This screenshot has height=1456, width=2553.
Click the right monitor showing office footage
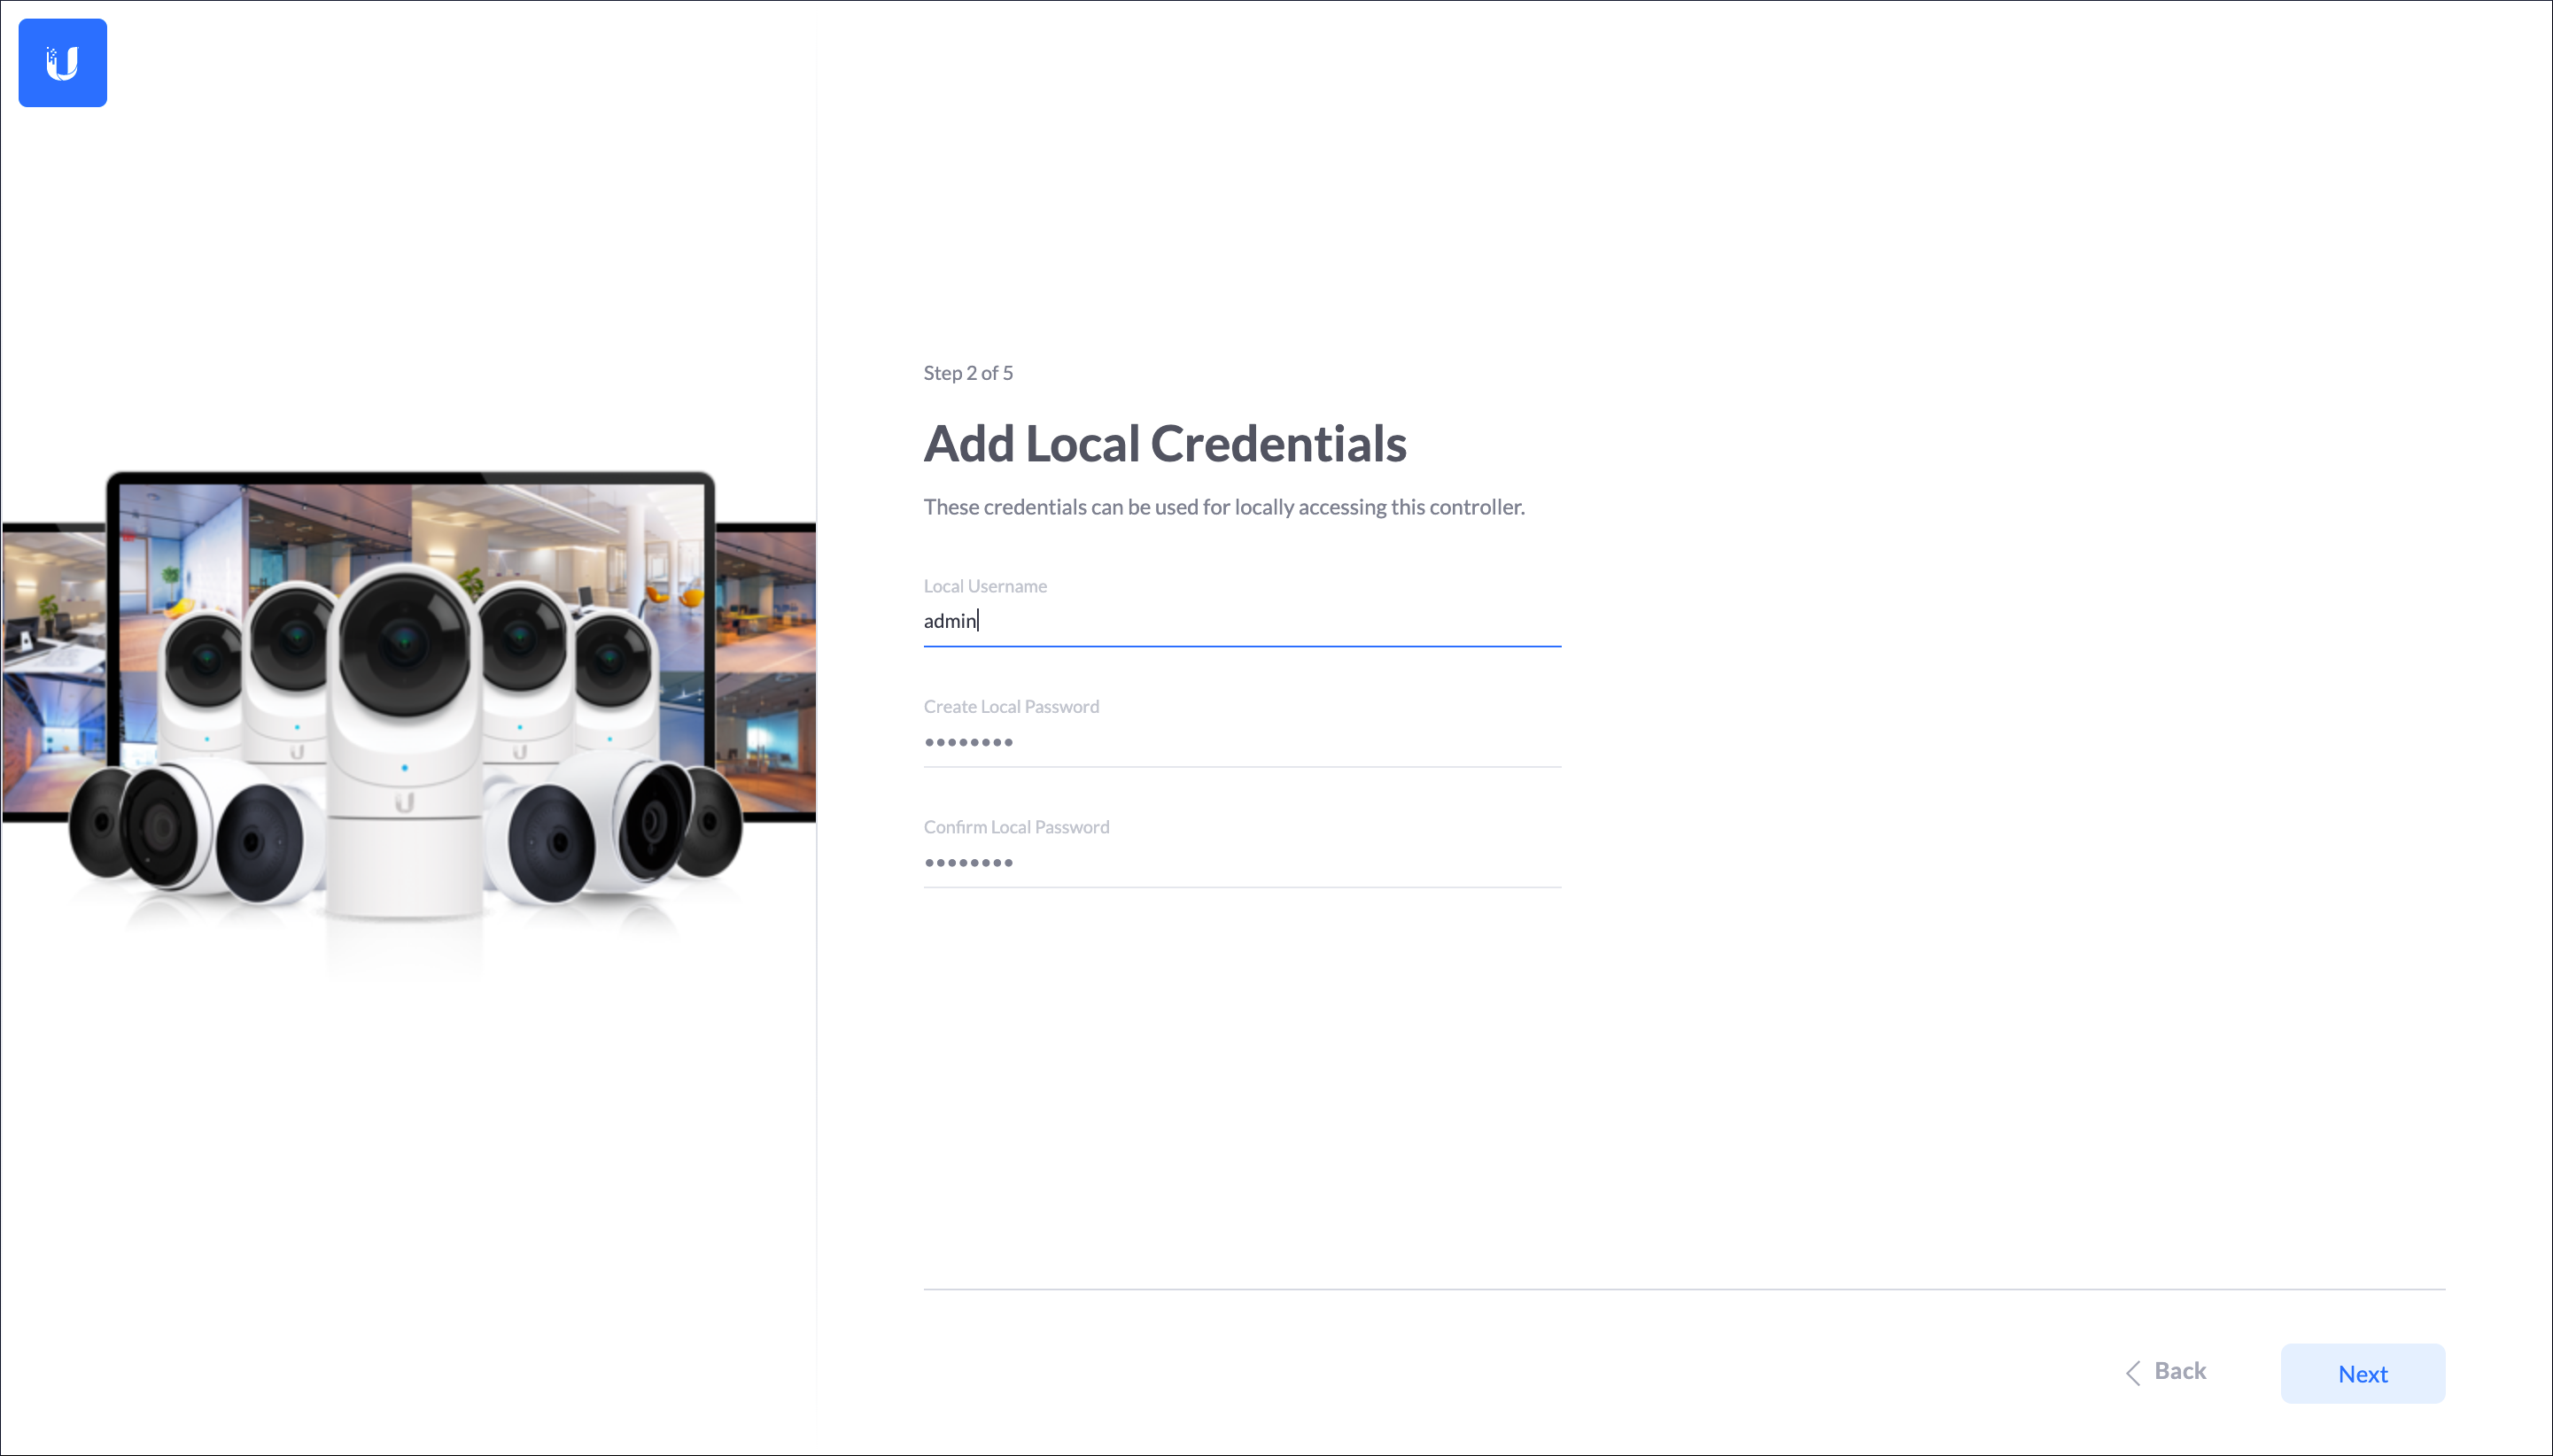point(766,670)
